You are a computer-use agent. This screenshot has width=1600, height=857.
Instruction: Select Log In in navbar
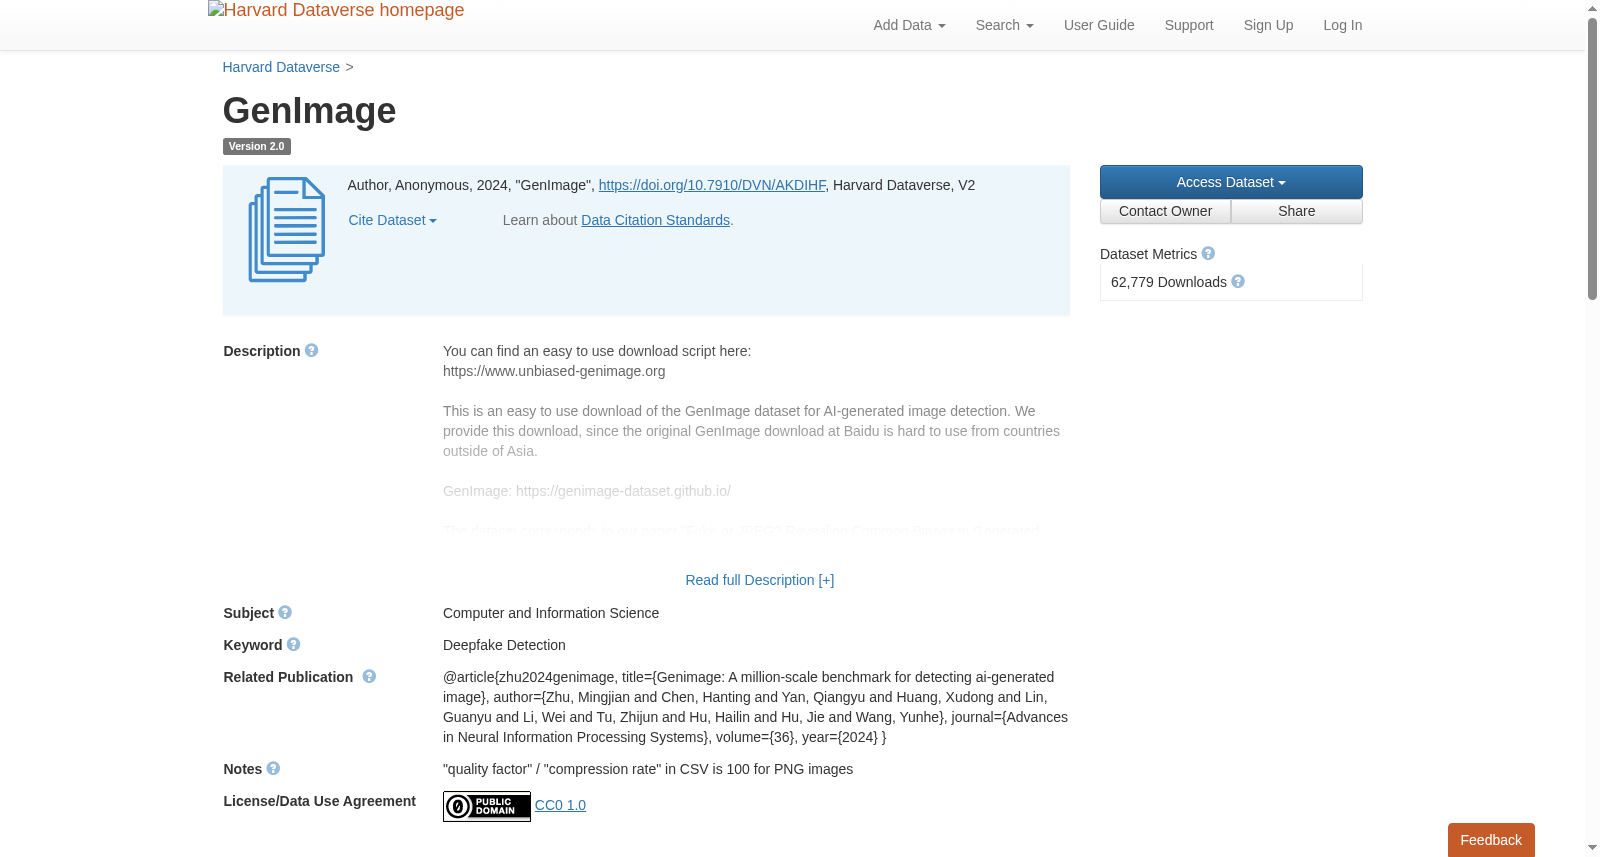1343,25
